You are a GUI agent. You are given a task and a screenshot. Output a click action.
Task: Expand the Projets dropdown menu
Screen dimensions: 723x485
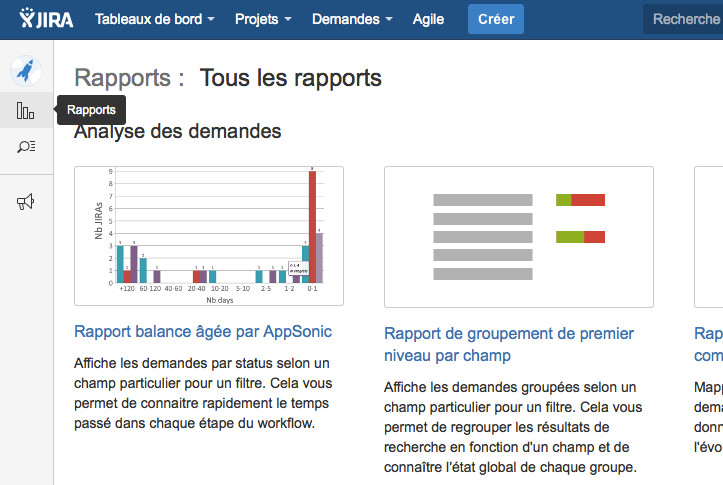click(263, 19)
